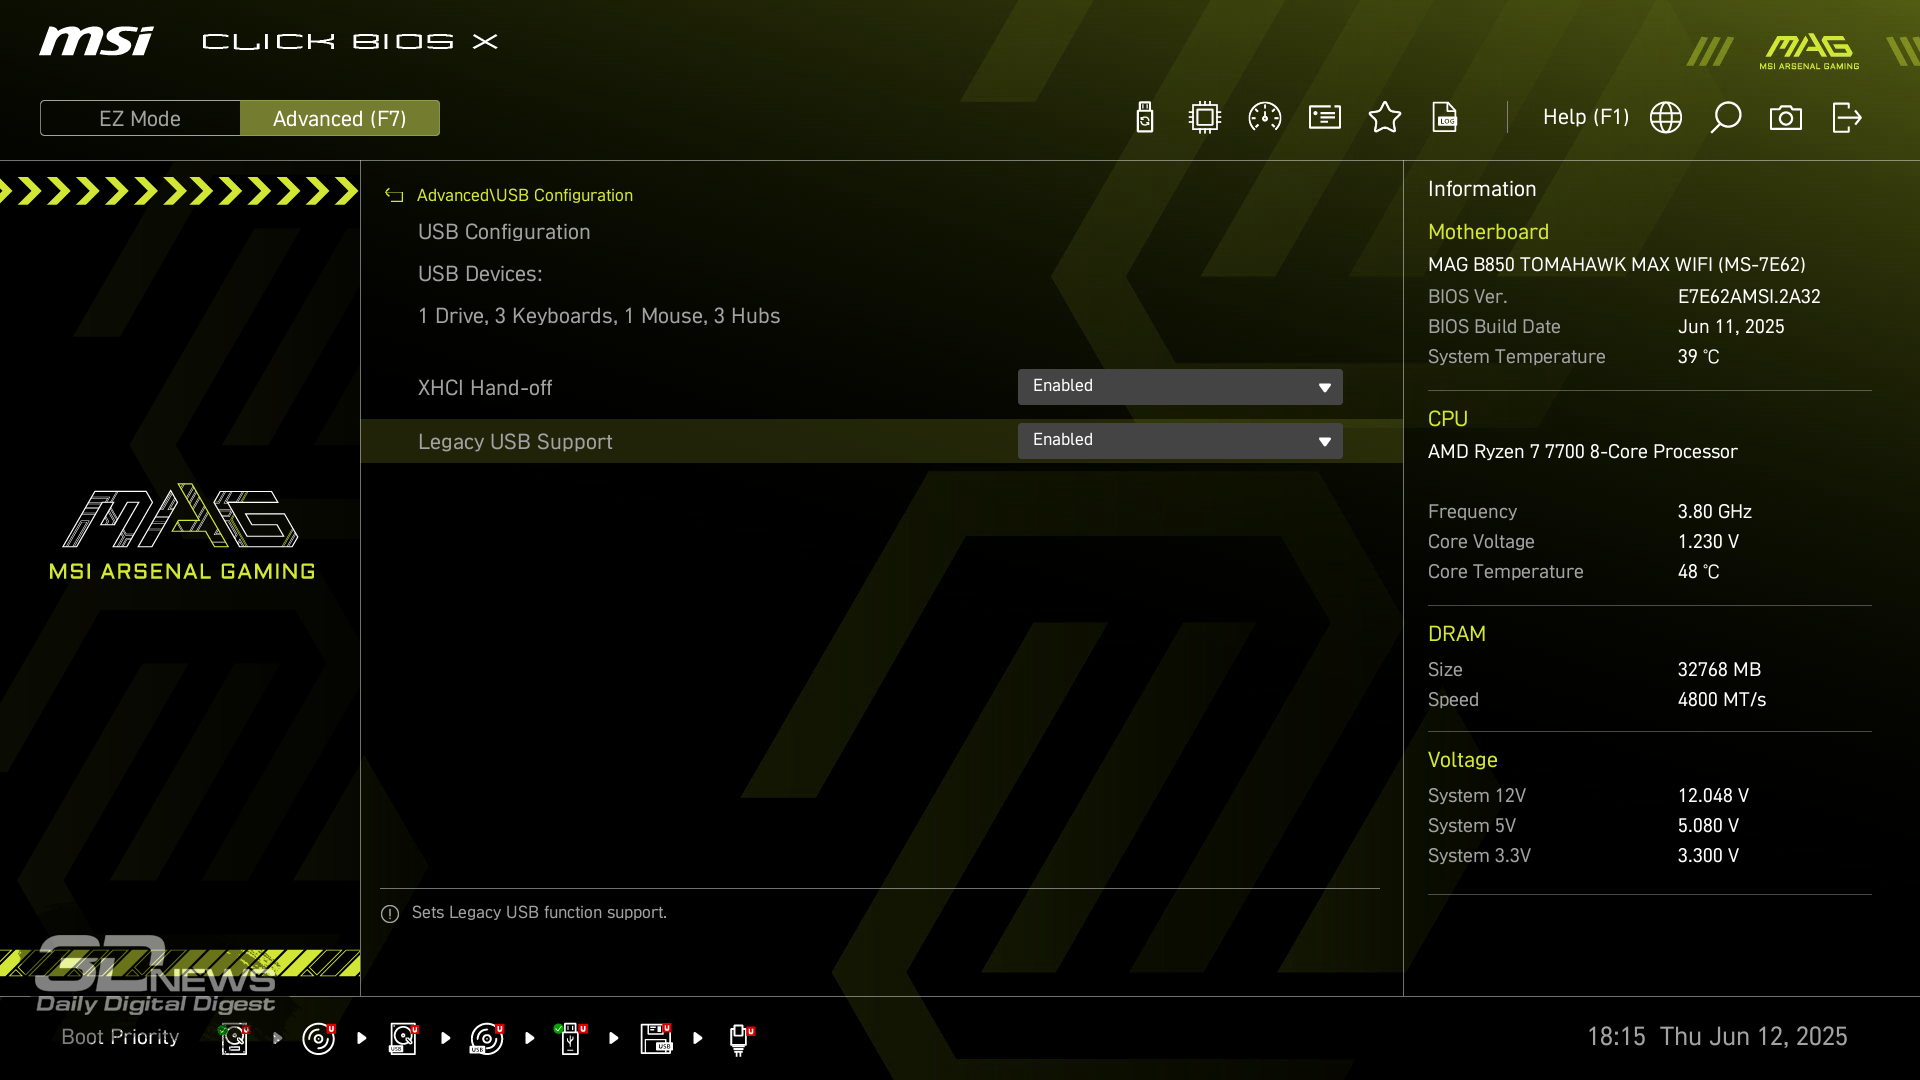Click the info icon beside help description
This screenshot has width=1920, height=1080.
tap(390, 914)
